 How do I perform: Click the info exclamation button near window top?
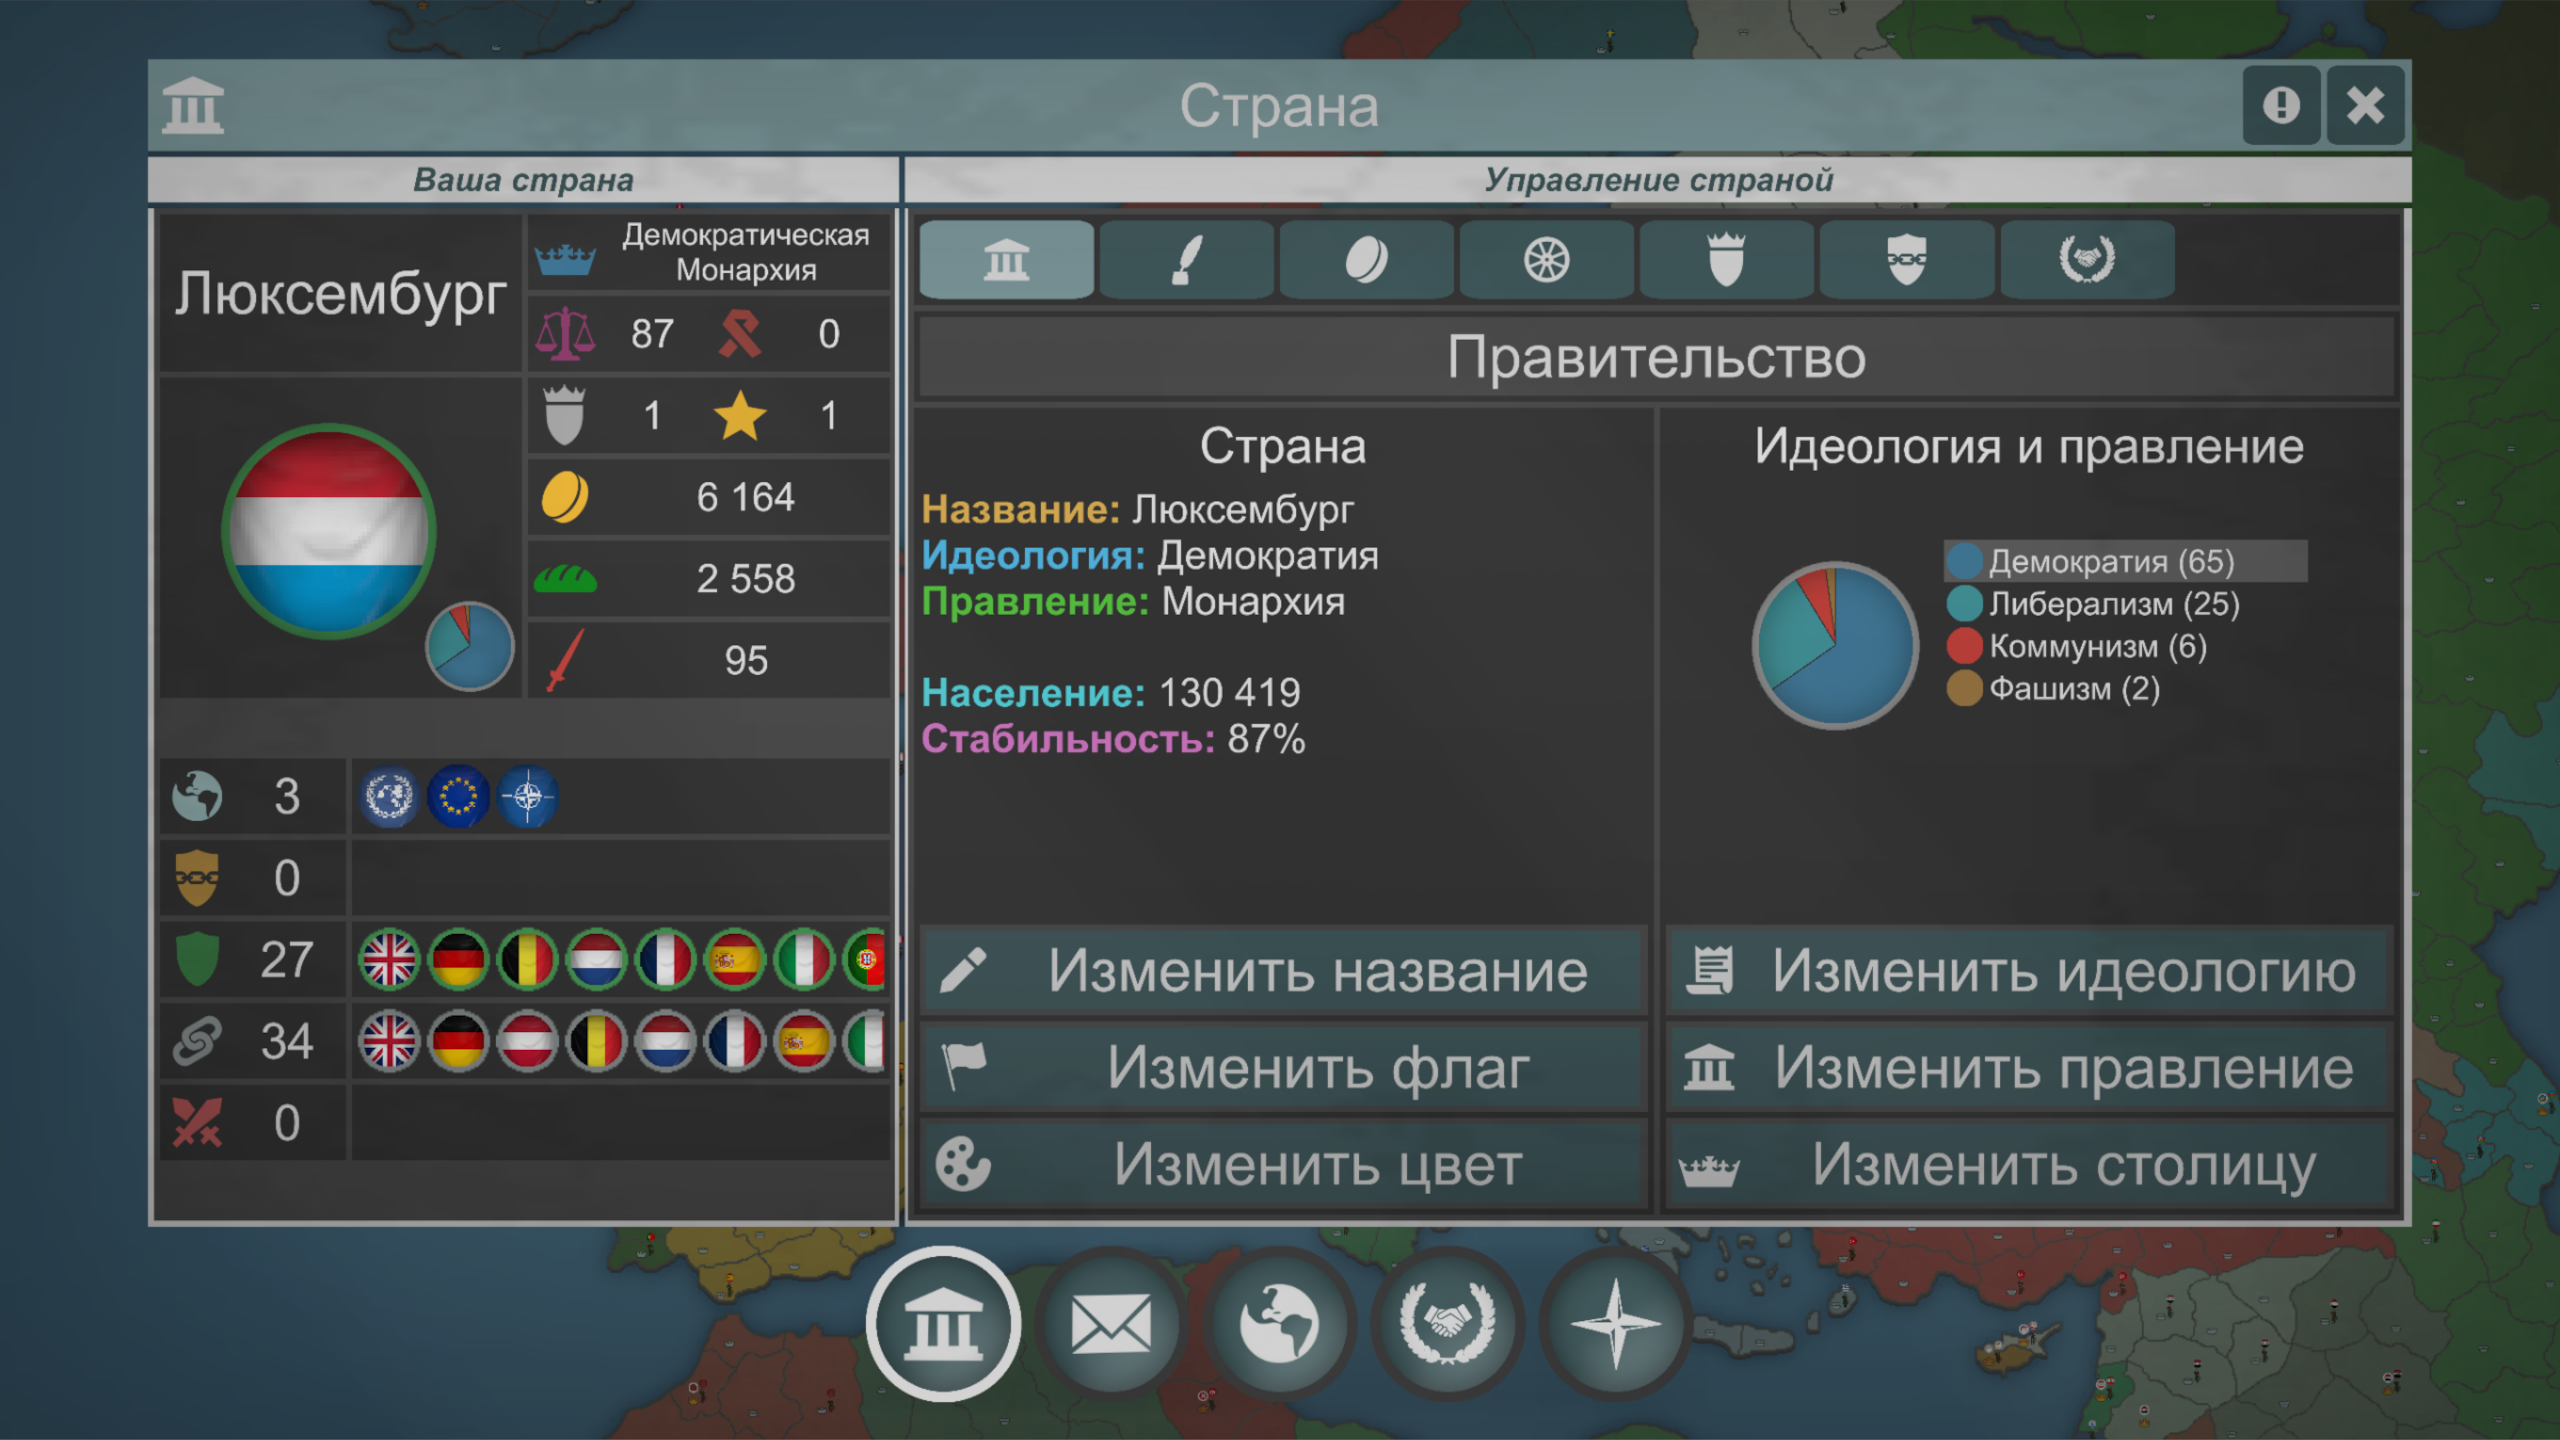click(x=2281, y=105)
